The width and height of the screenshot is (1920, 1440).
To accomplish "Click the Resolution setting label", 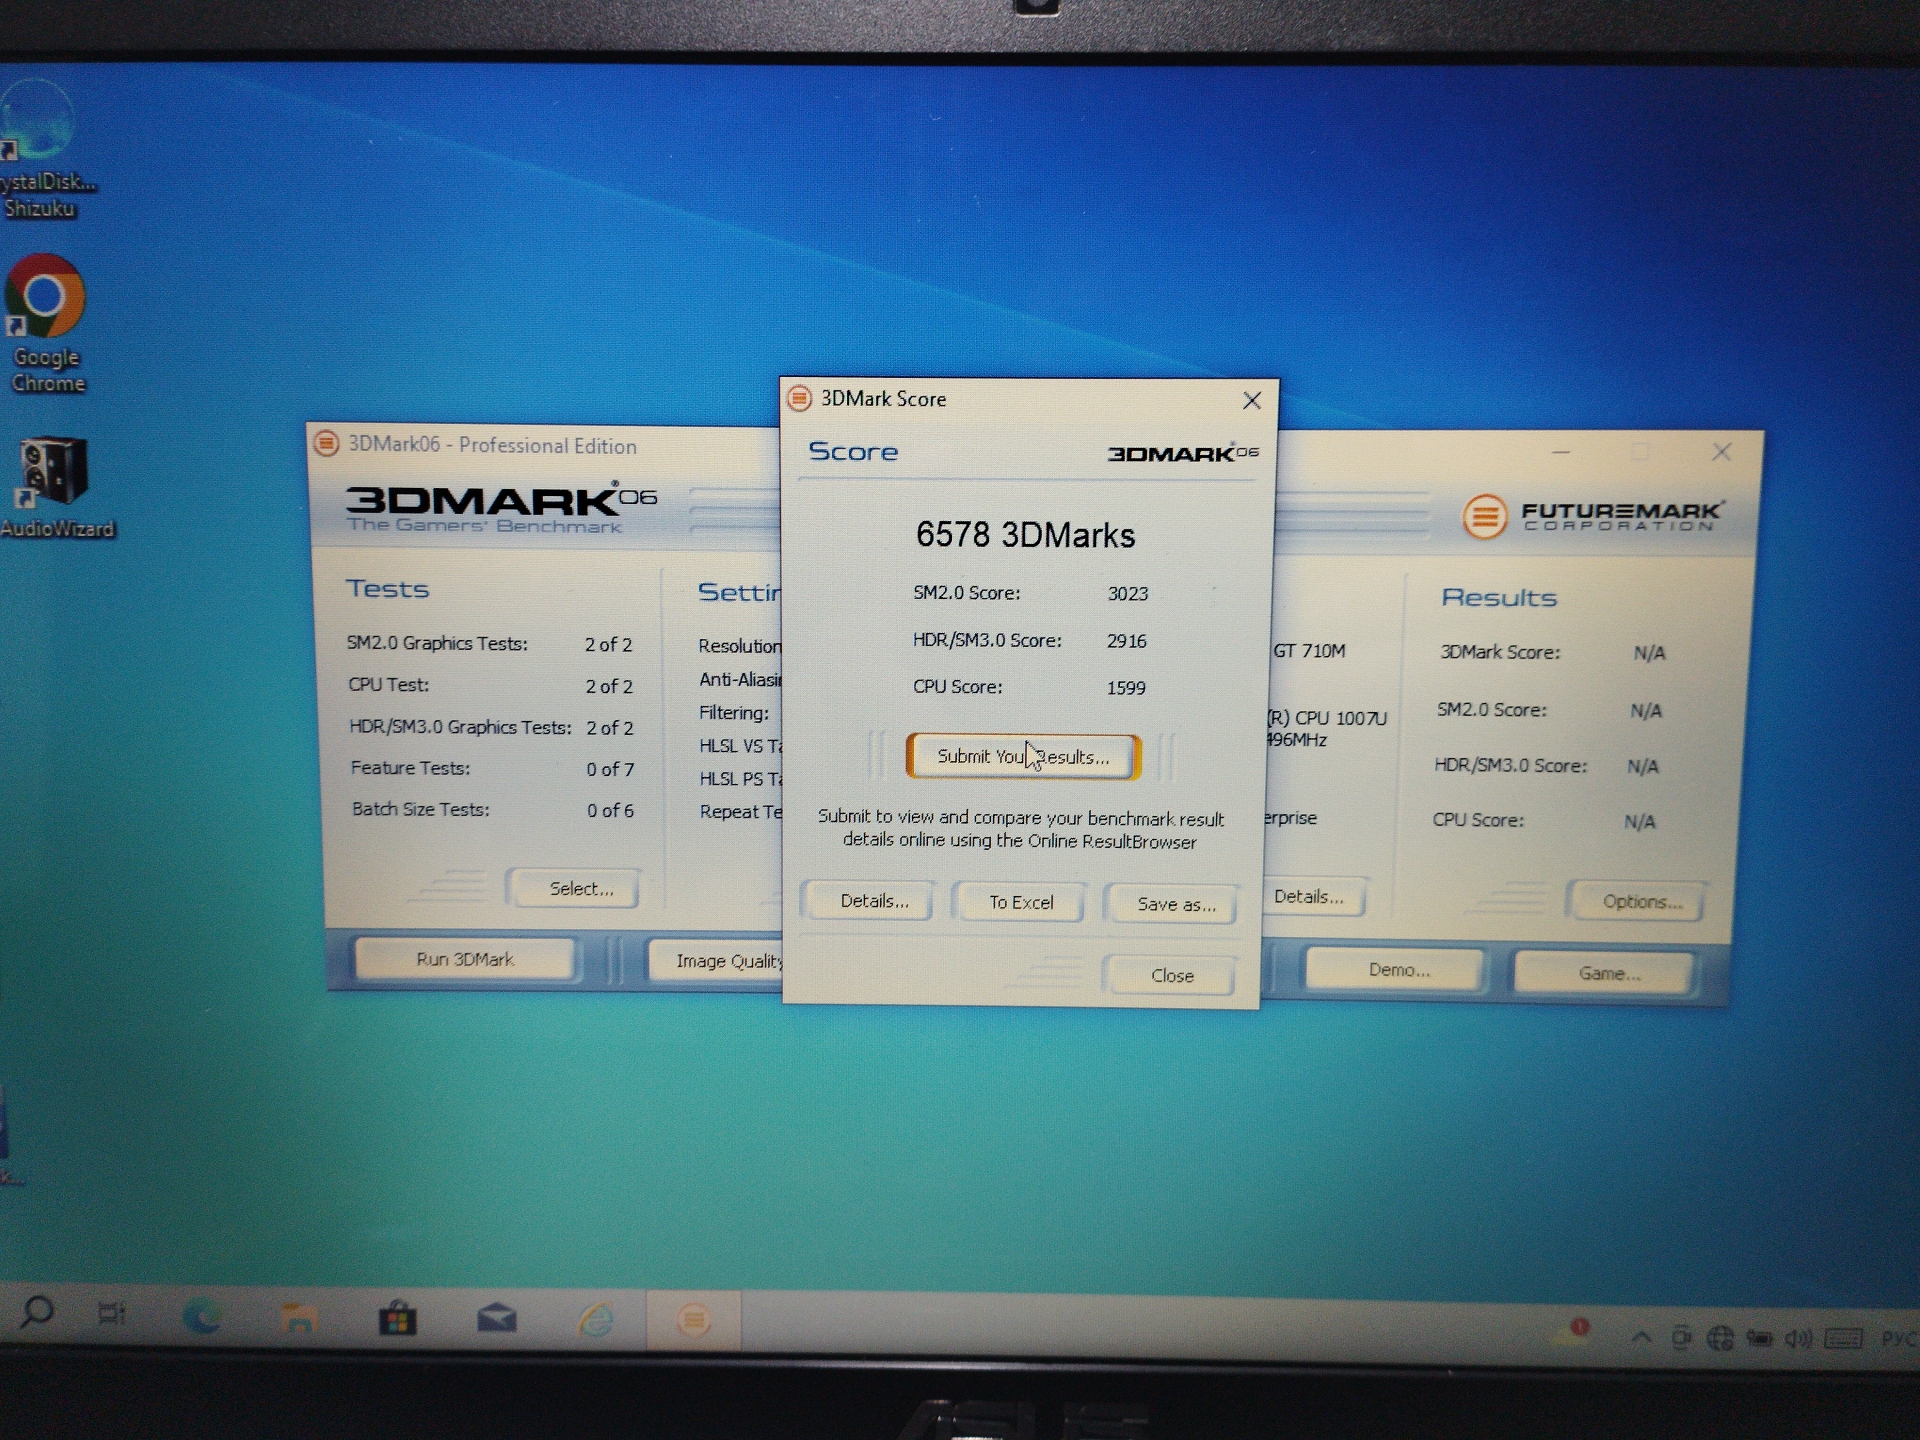I will [740, 646].
